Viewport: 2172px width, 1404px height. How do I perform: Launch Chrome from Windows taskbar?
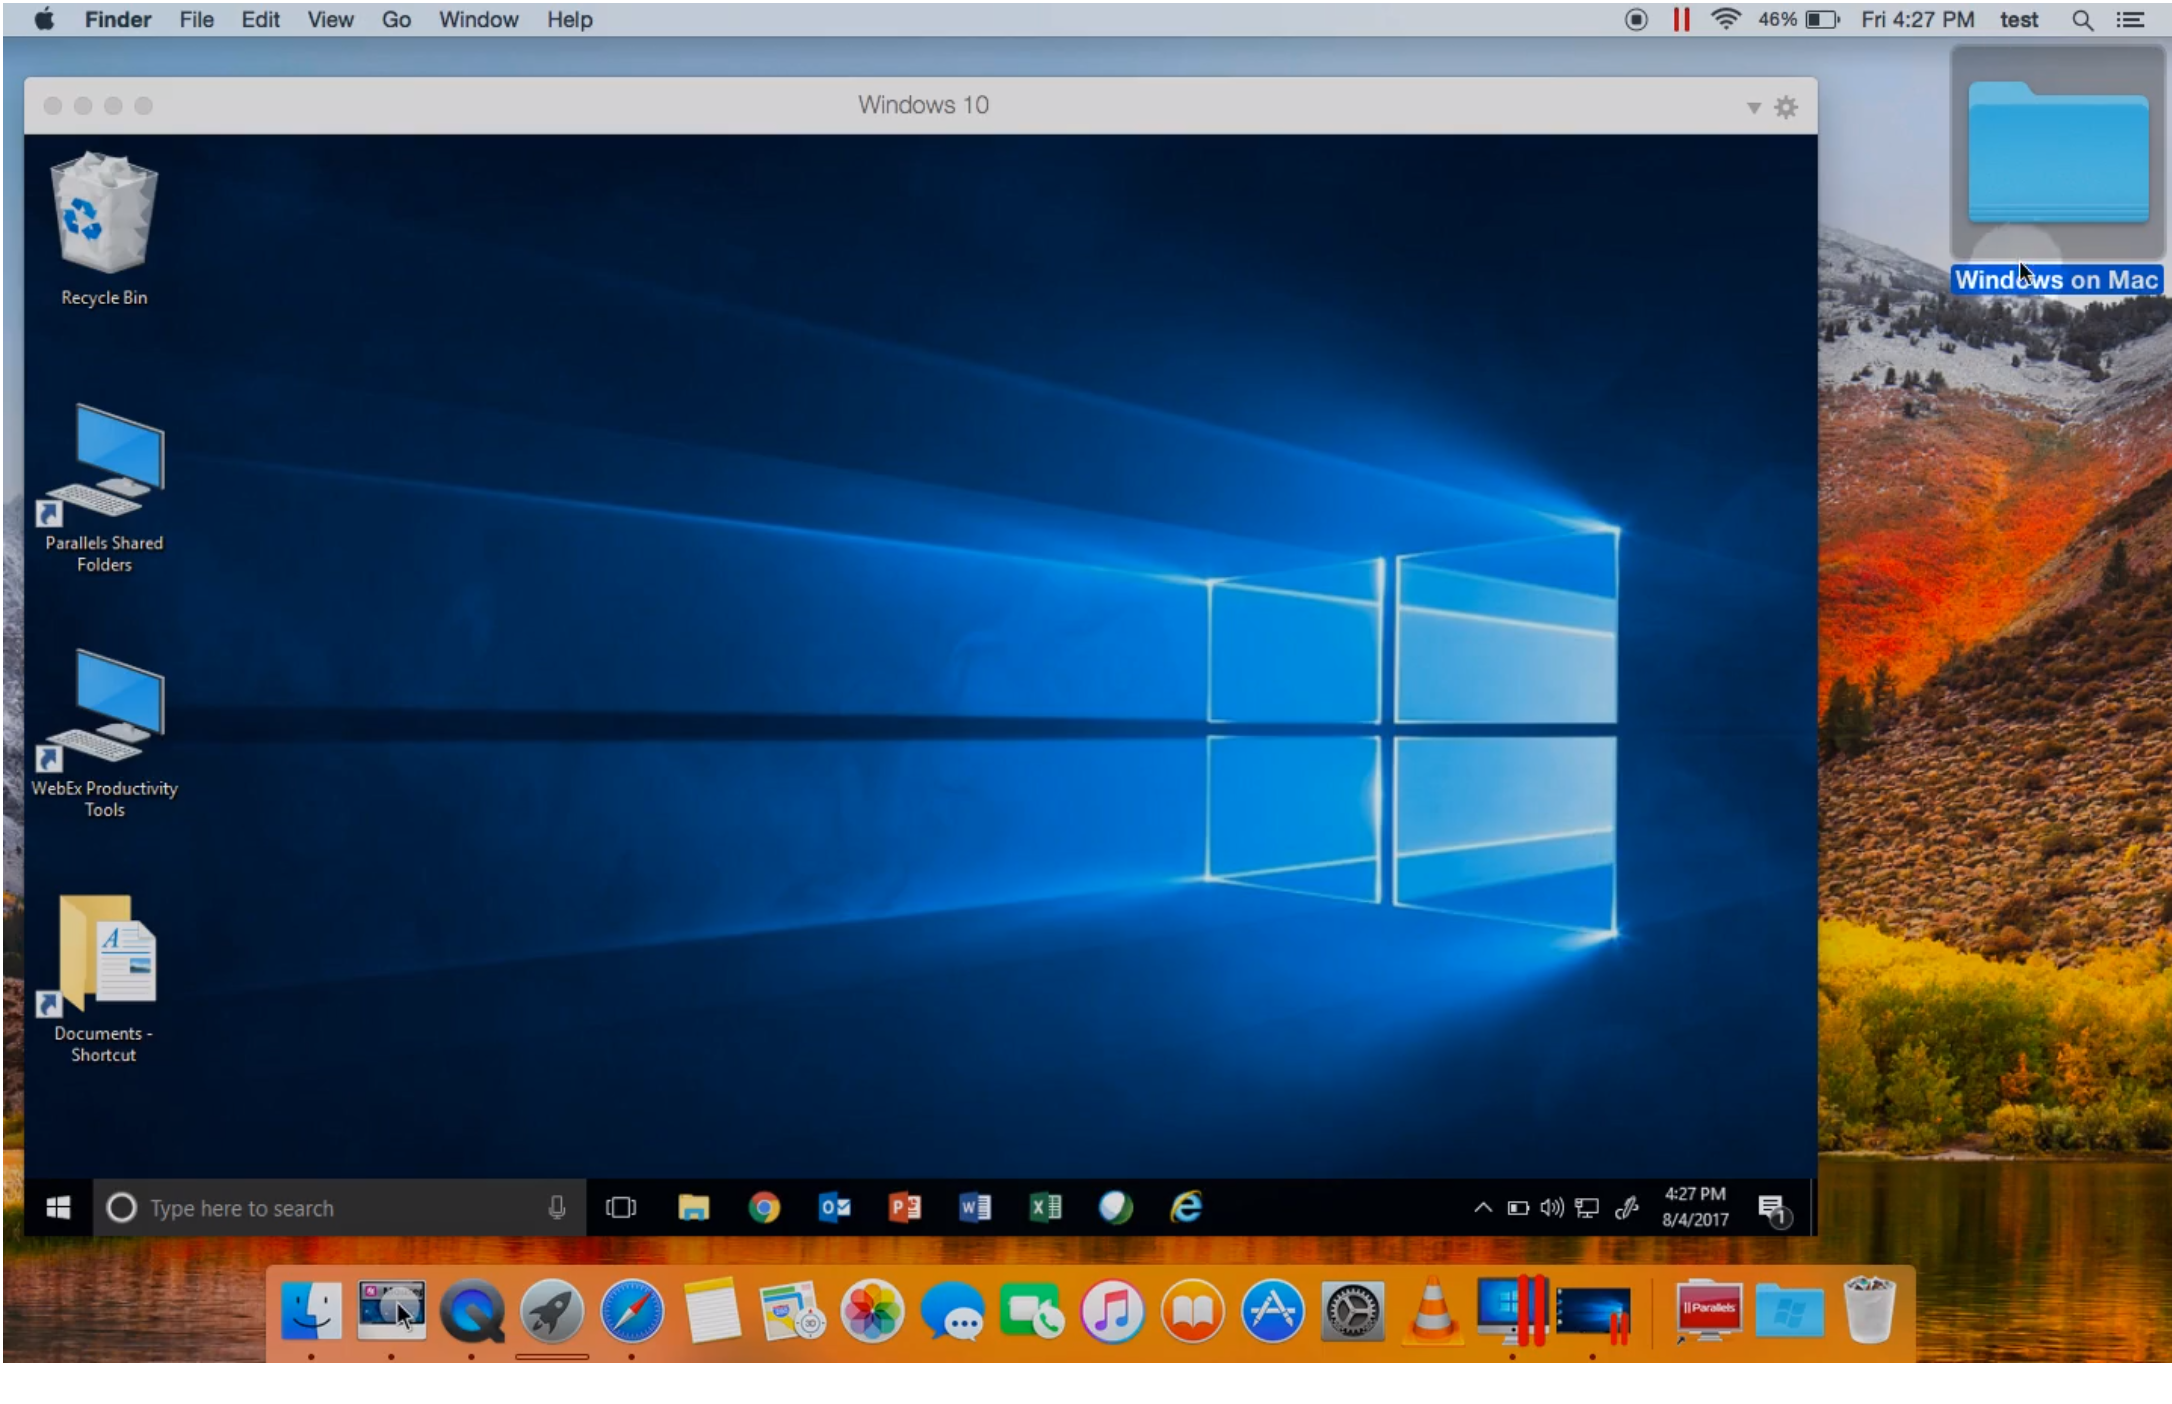click(764, 1208)
